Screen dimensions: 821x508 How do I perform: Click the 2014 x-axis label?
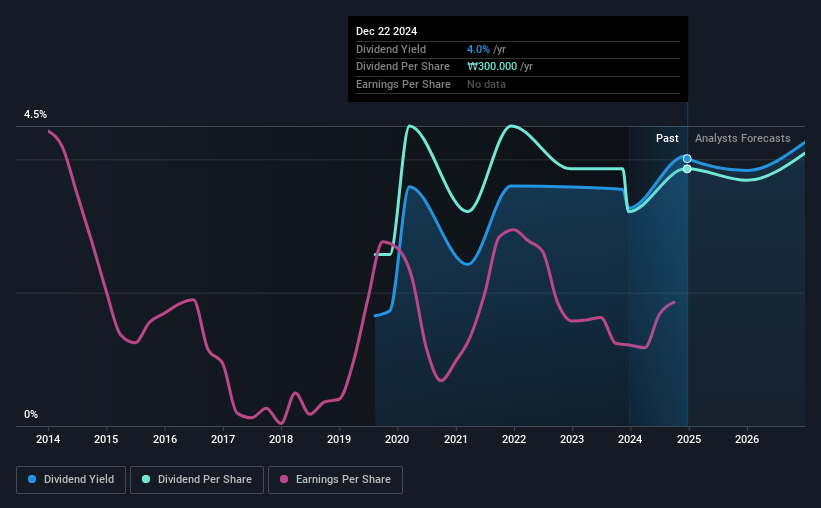[x=48, y=439]
